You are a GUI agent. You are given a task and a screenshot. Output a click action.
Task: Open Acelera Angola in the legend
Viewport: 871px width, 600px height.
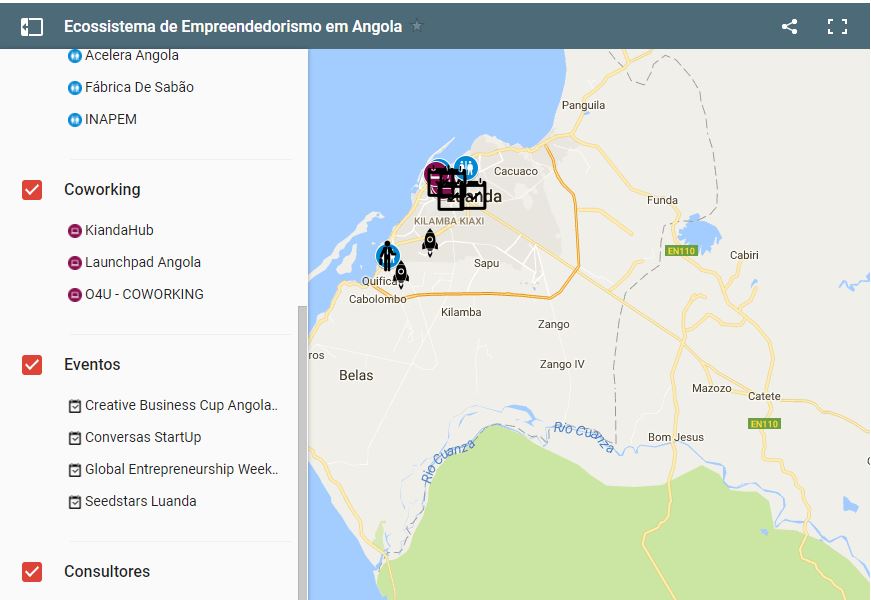coord(132,56)
